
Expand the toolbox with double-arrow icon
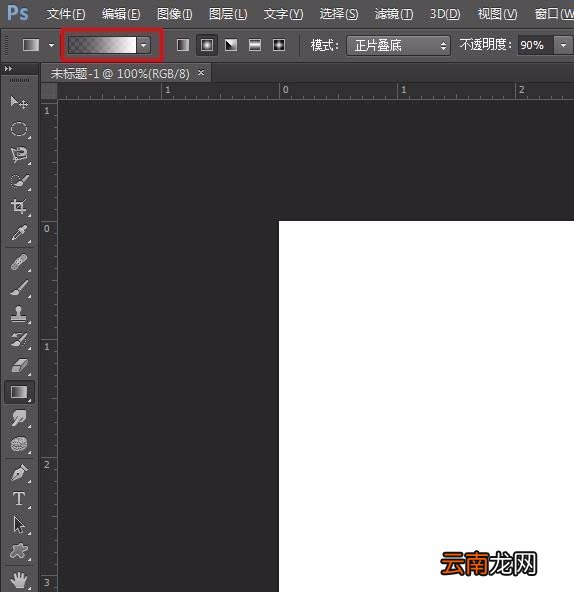(x=8, y=68)
